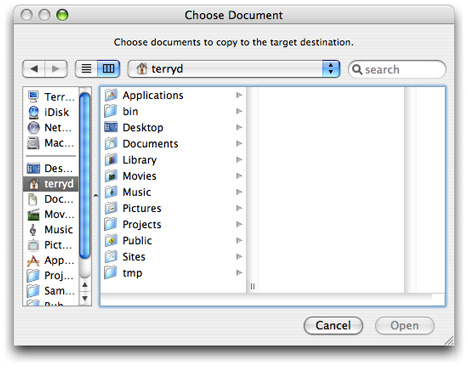
Task: Click the Music folder icon in column
Action: tap(111, 192)
